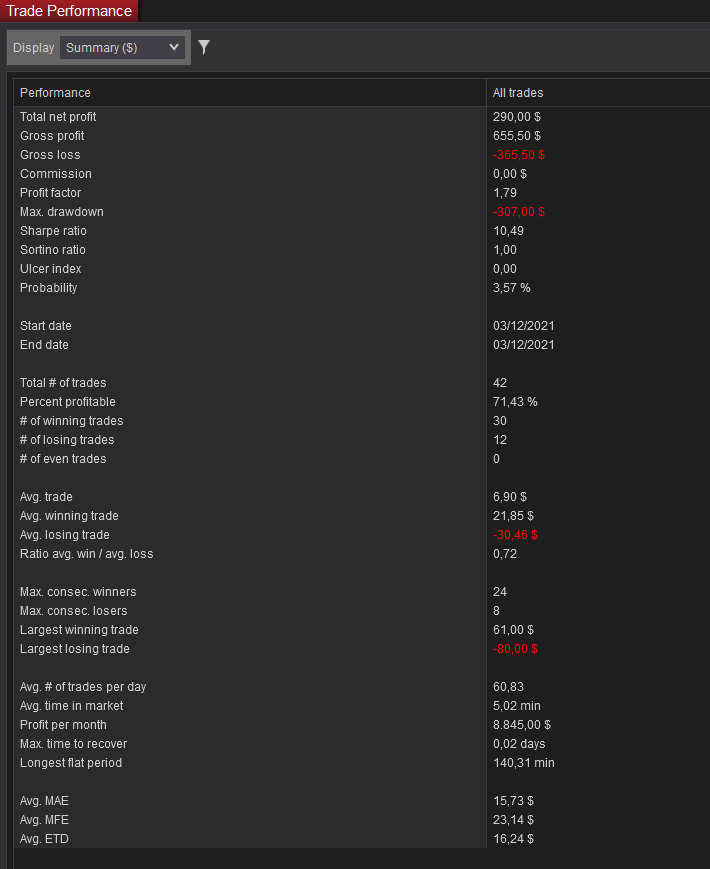Select the Start date value 03/12/2021
This screenshot has height=869, width=710.
[524, 326]
